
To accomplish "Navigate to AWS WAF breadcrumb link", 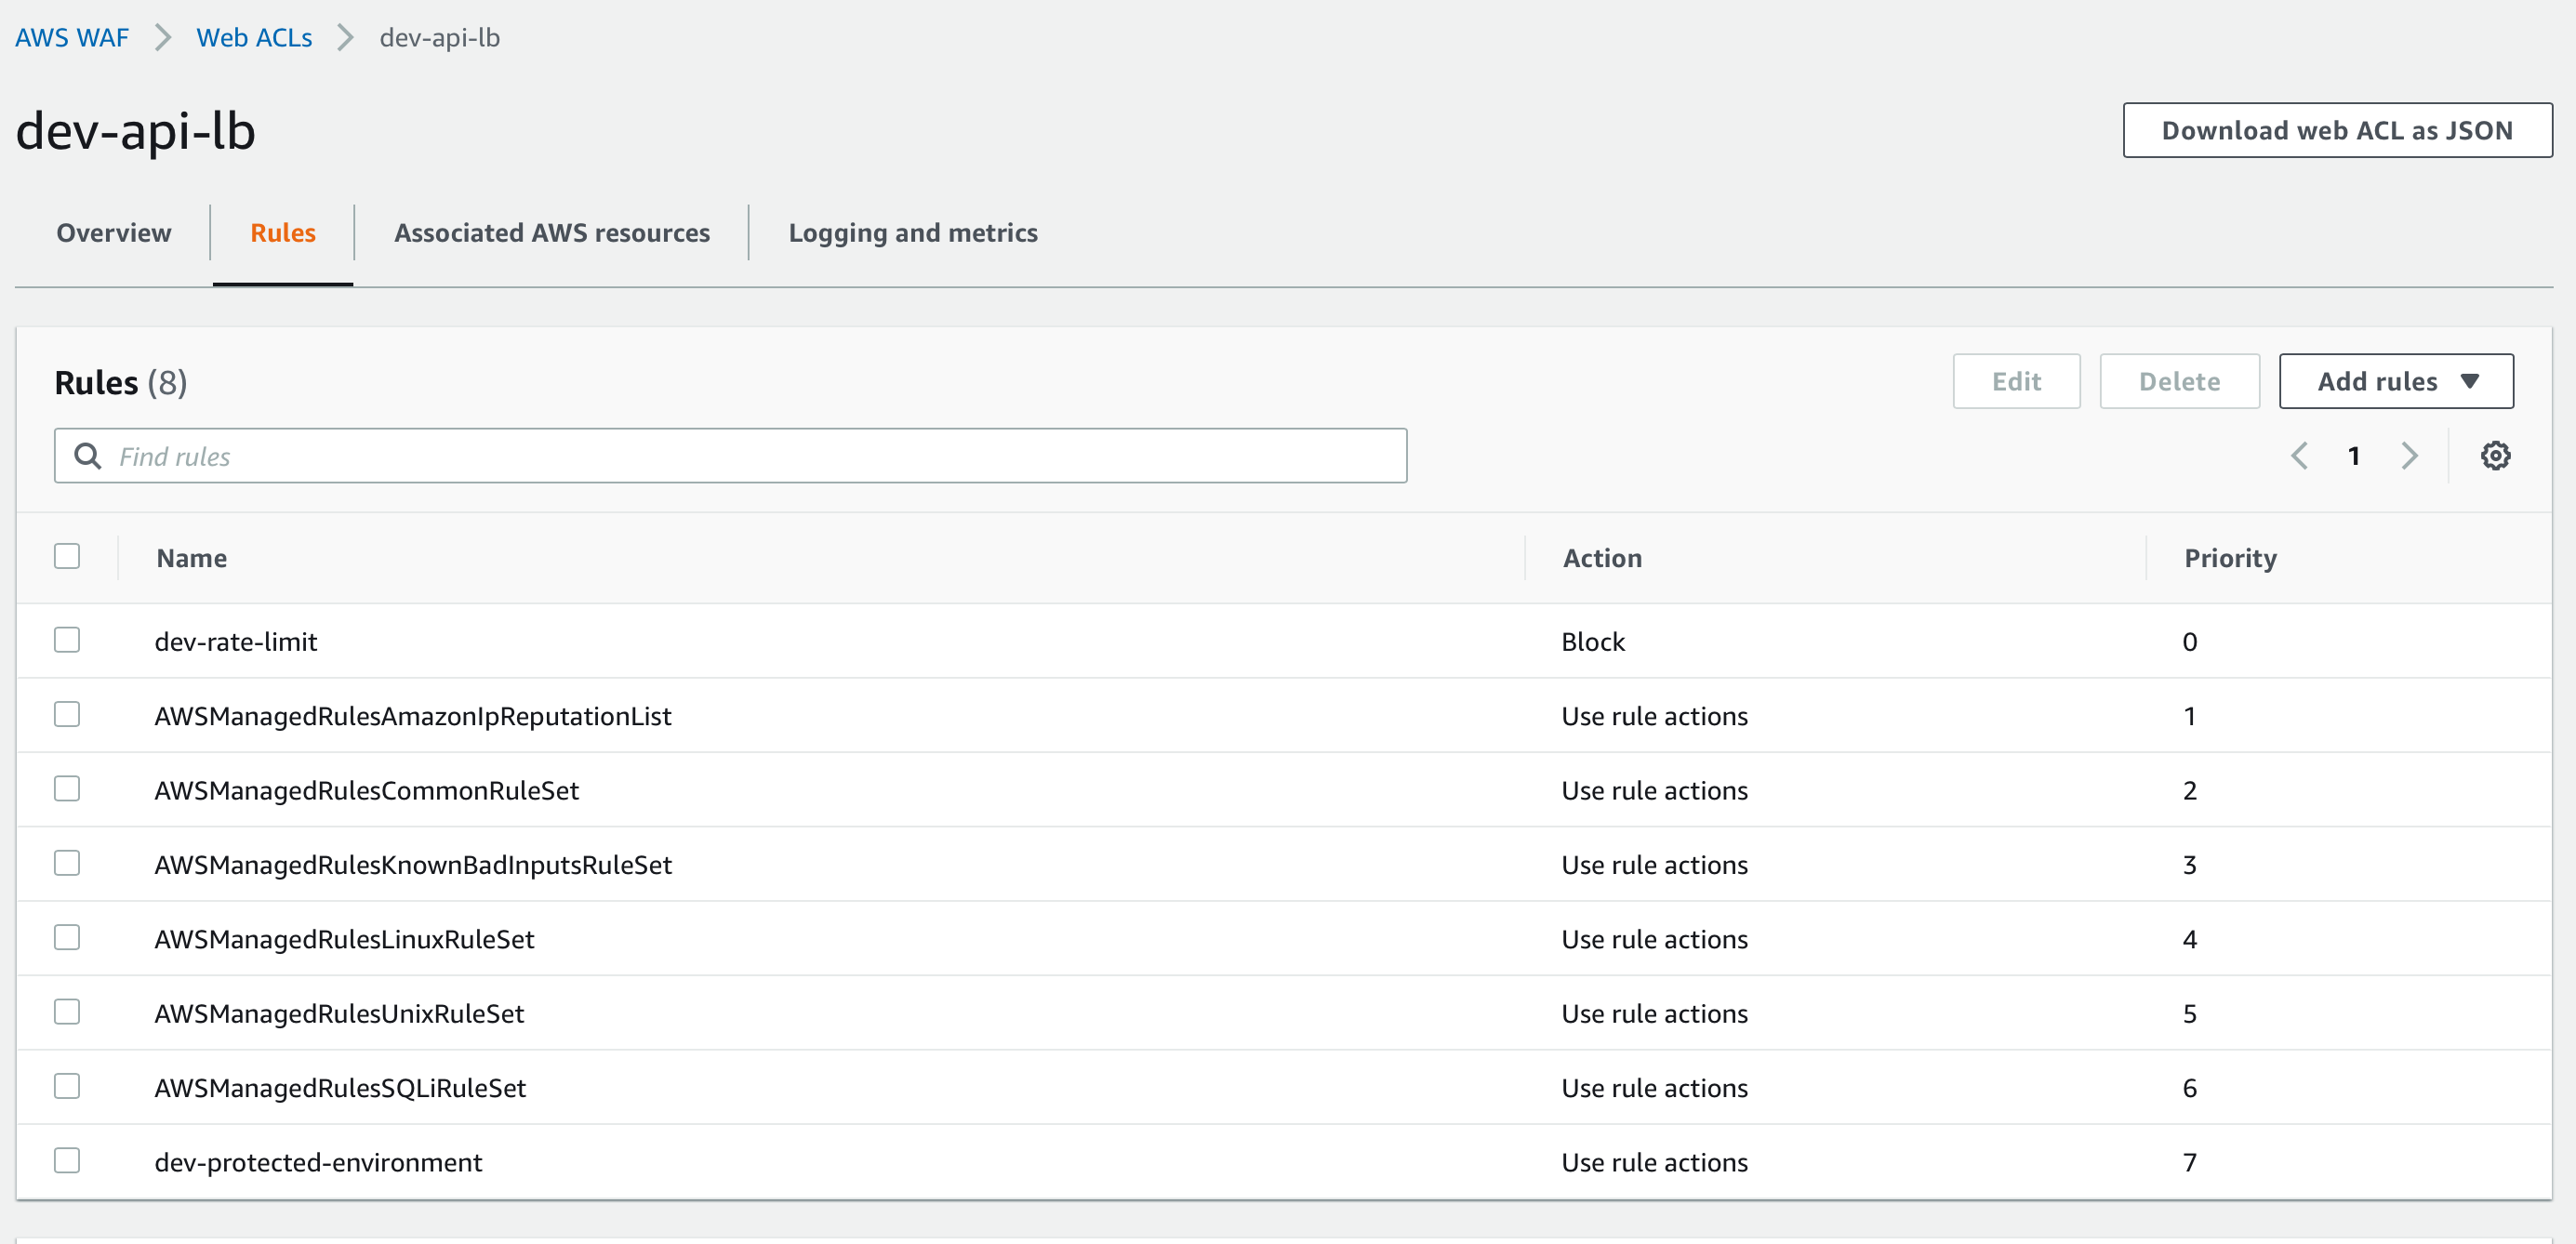I will coord(72,38).
